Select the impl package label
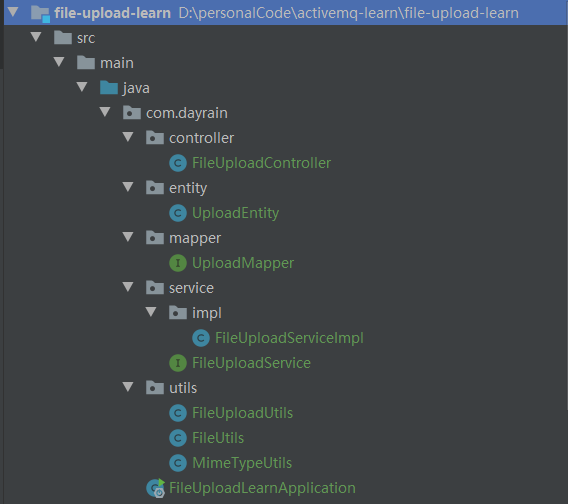The height and width of the screenshot is (504, 568). [x=207, y=313]
